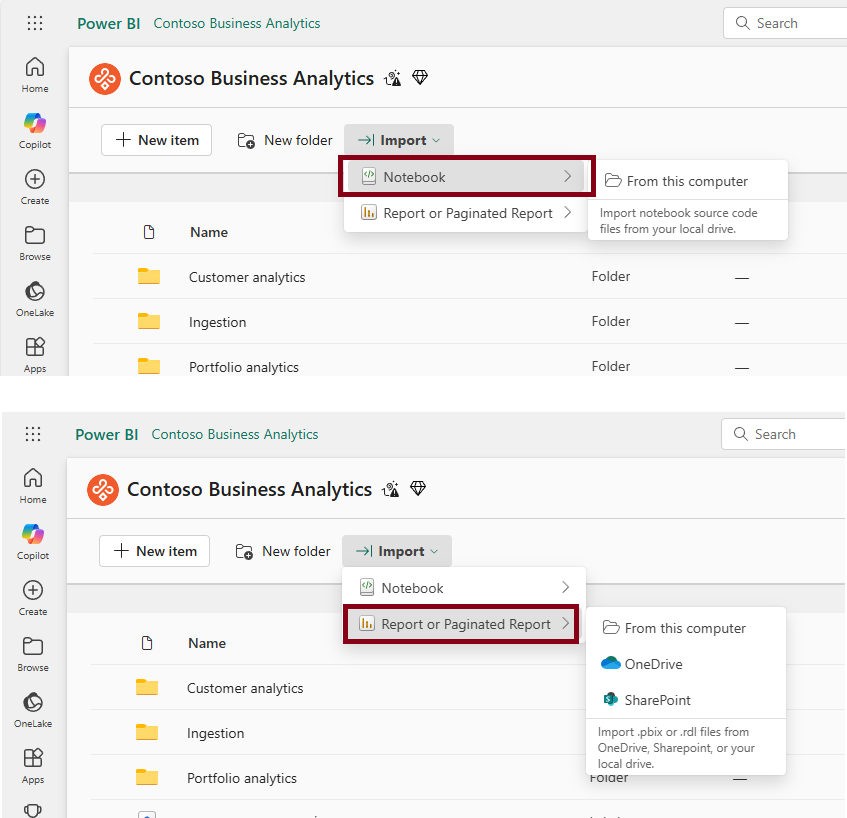This screenshot has width=847, height=818.
Task: Click file type column icon in bottom screenshot
Action: tap(147, 643)
